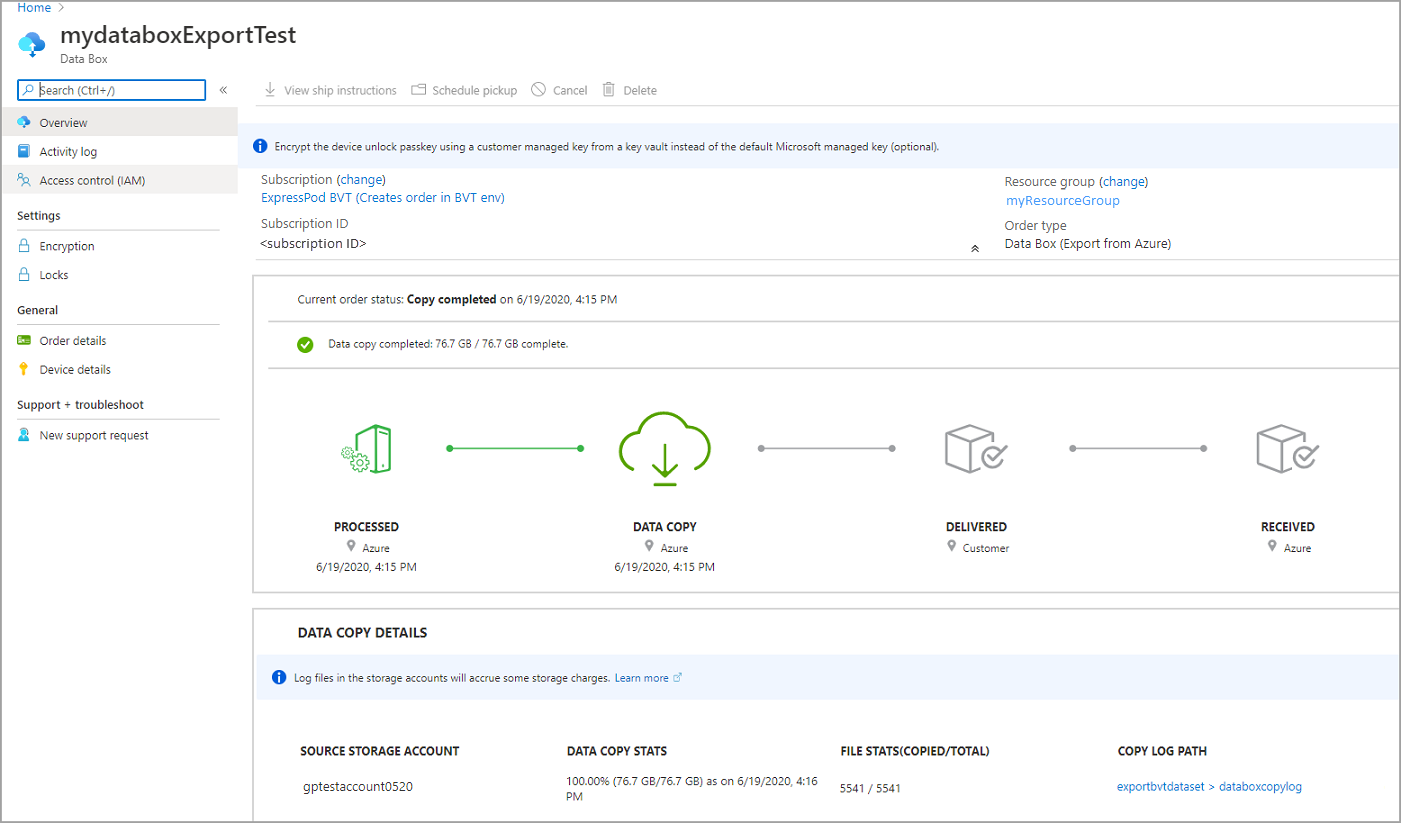Click the Learn more link about storage charges

[x=642, y=677]
